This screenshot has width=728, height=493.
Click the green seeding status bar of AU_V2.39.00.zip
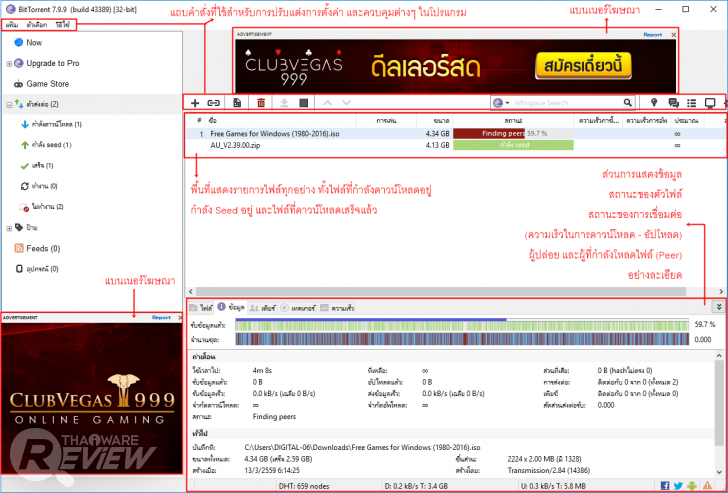513,145
